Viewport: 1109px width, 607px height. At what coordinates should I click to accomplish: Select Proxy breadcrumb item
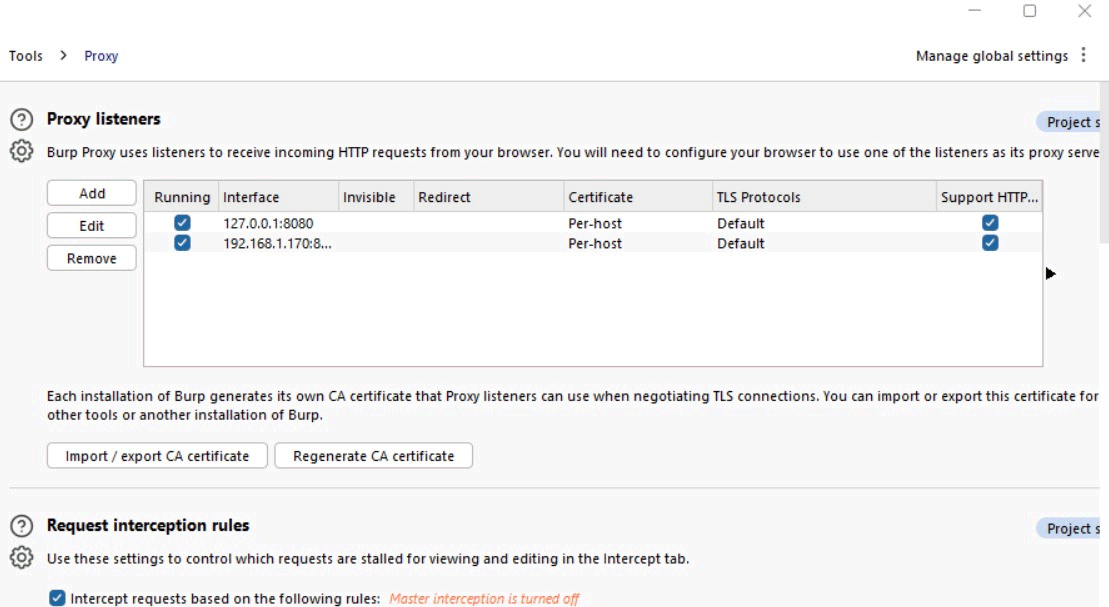click(x=101, y=56)
